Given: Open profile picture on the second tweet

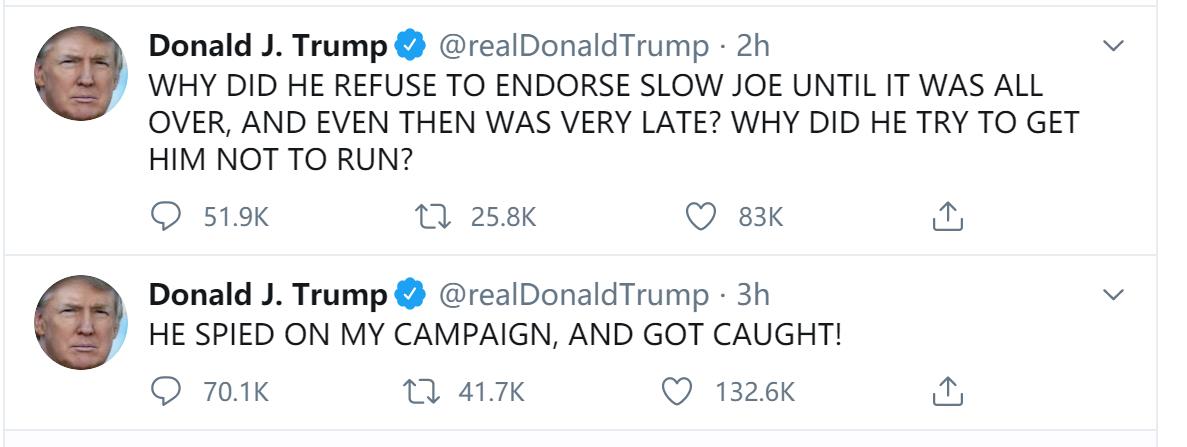Looking at the screenshot, I should point(81,322).
